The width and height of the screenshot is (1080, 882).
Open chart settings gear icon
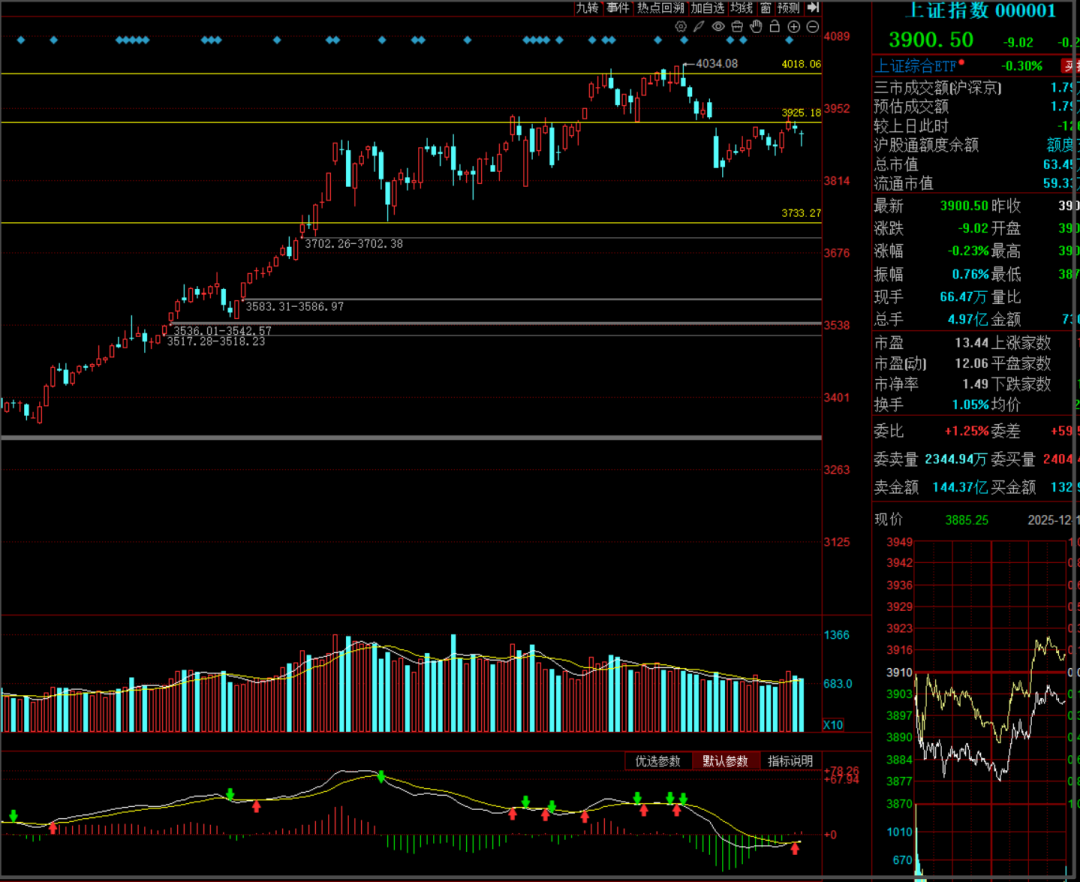tap(681, 26)
